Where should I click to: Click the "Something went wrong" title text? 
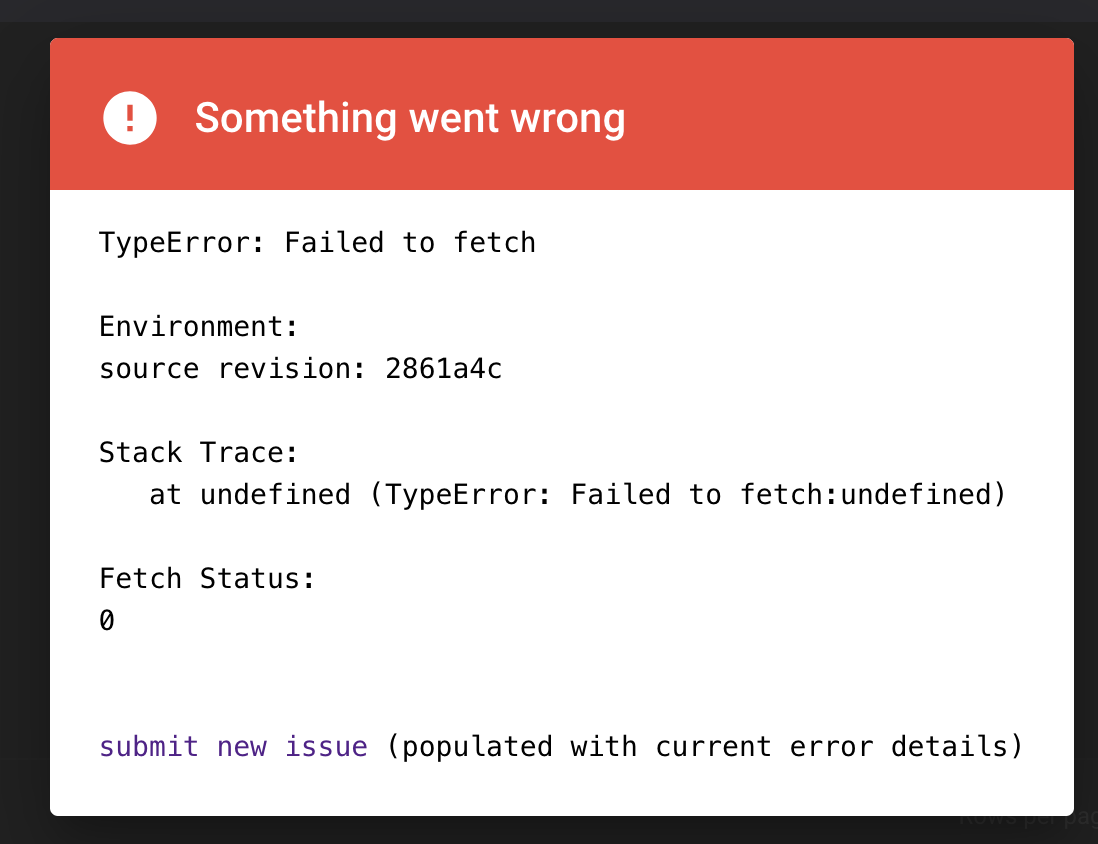point(410,118)
